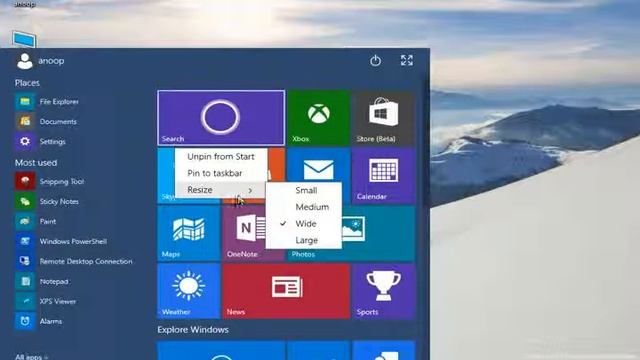Open the Sports trophy tile
The width and height of the screenshot is (640, 360).
[383, 291]
